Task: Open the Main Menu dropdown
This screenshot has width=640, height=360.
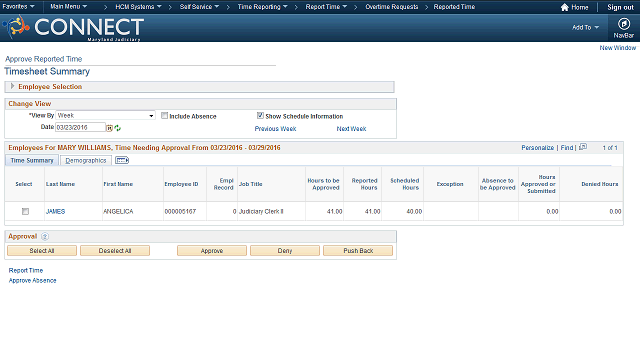Action: tap(69, 7)
